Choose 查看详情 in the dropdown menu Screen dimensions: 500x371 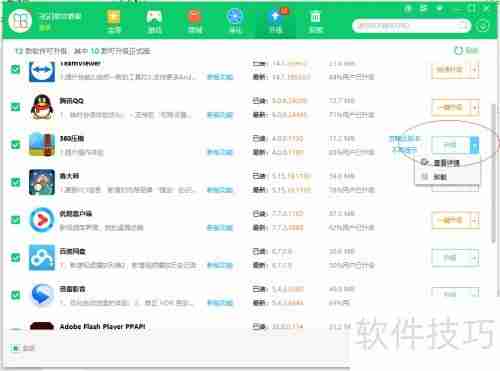coord(447,163)
